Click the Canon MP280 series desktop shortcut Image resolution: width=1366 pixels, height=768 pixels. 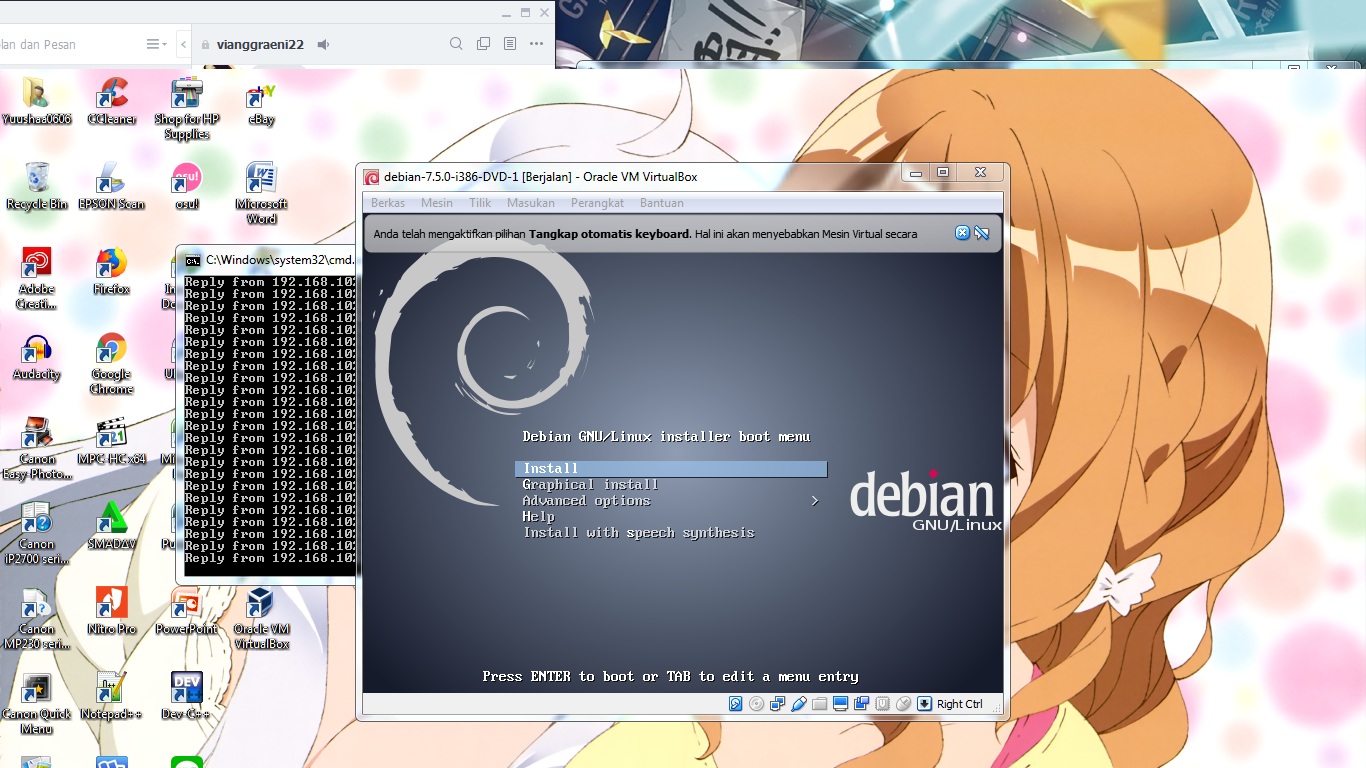pos(37,618)
